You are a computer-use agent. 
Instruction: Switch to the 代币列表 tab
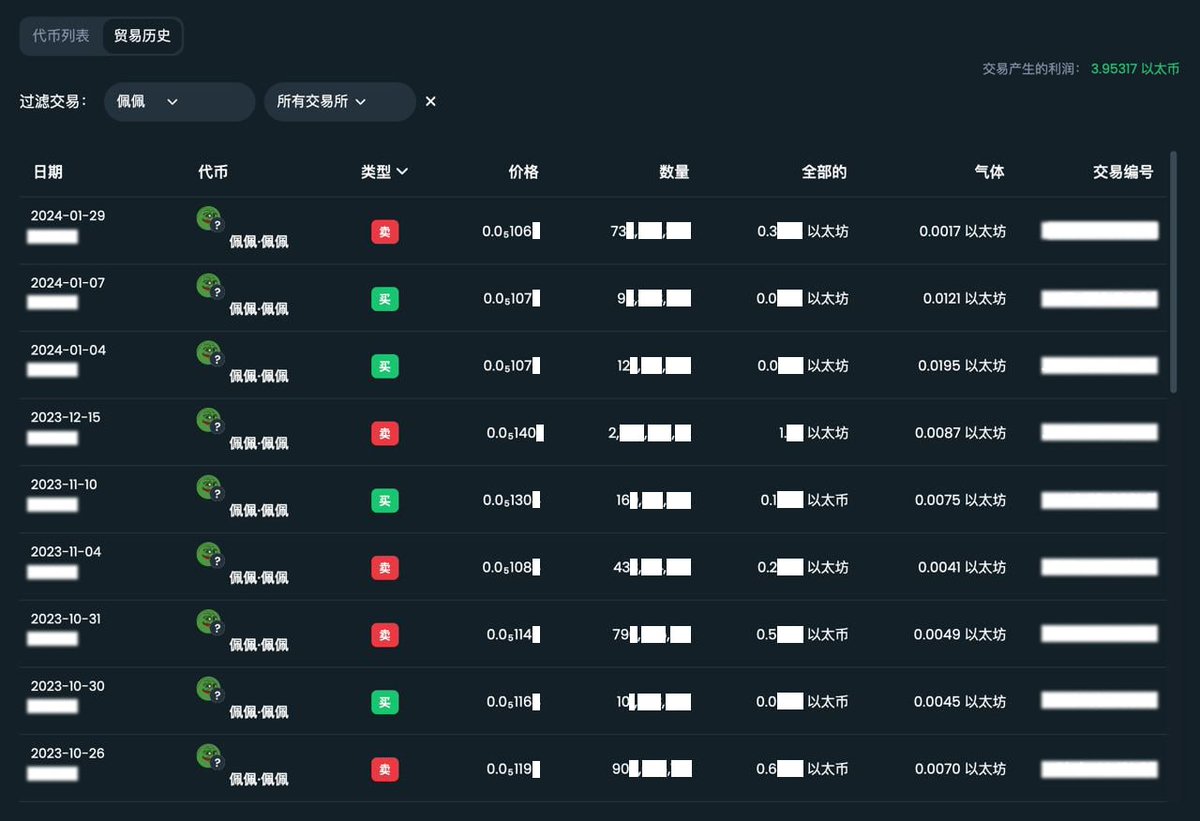[x=61, y=36]
